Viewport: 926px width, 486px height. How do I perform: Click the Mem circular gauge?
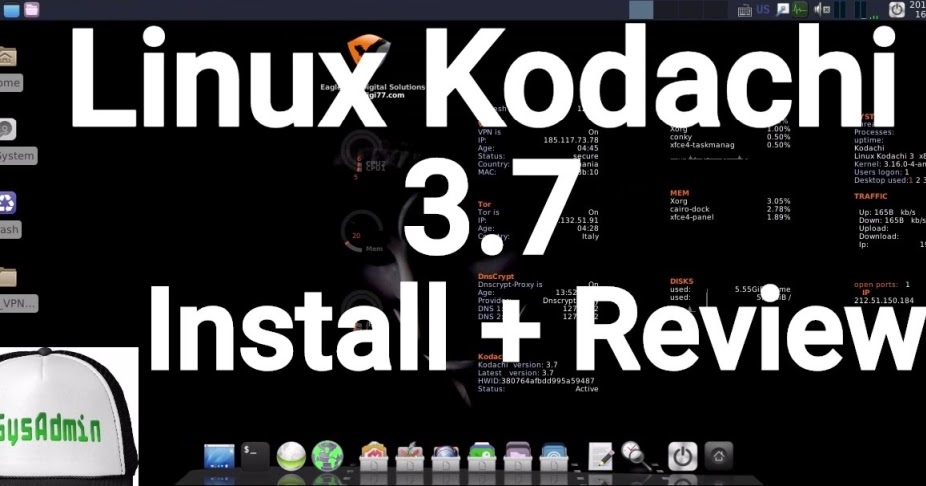pyautogui.click(x=363, y=233)
